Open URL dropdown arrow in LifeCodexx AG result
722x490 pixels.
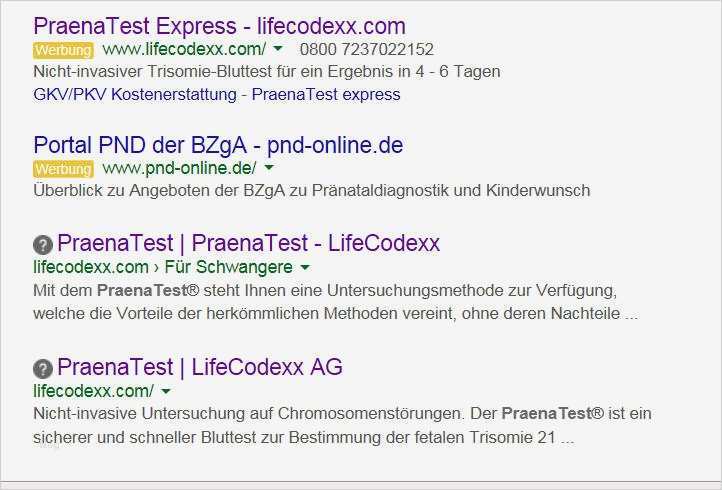(x=166, y=391)
